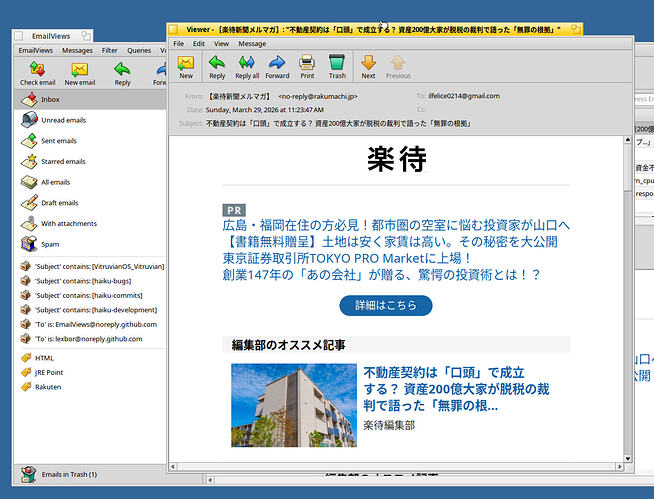Select query Subject contains haiku-development
Image resolution: width=654 pixels, height=499 pixels.
(90, 310)
